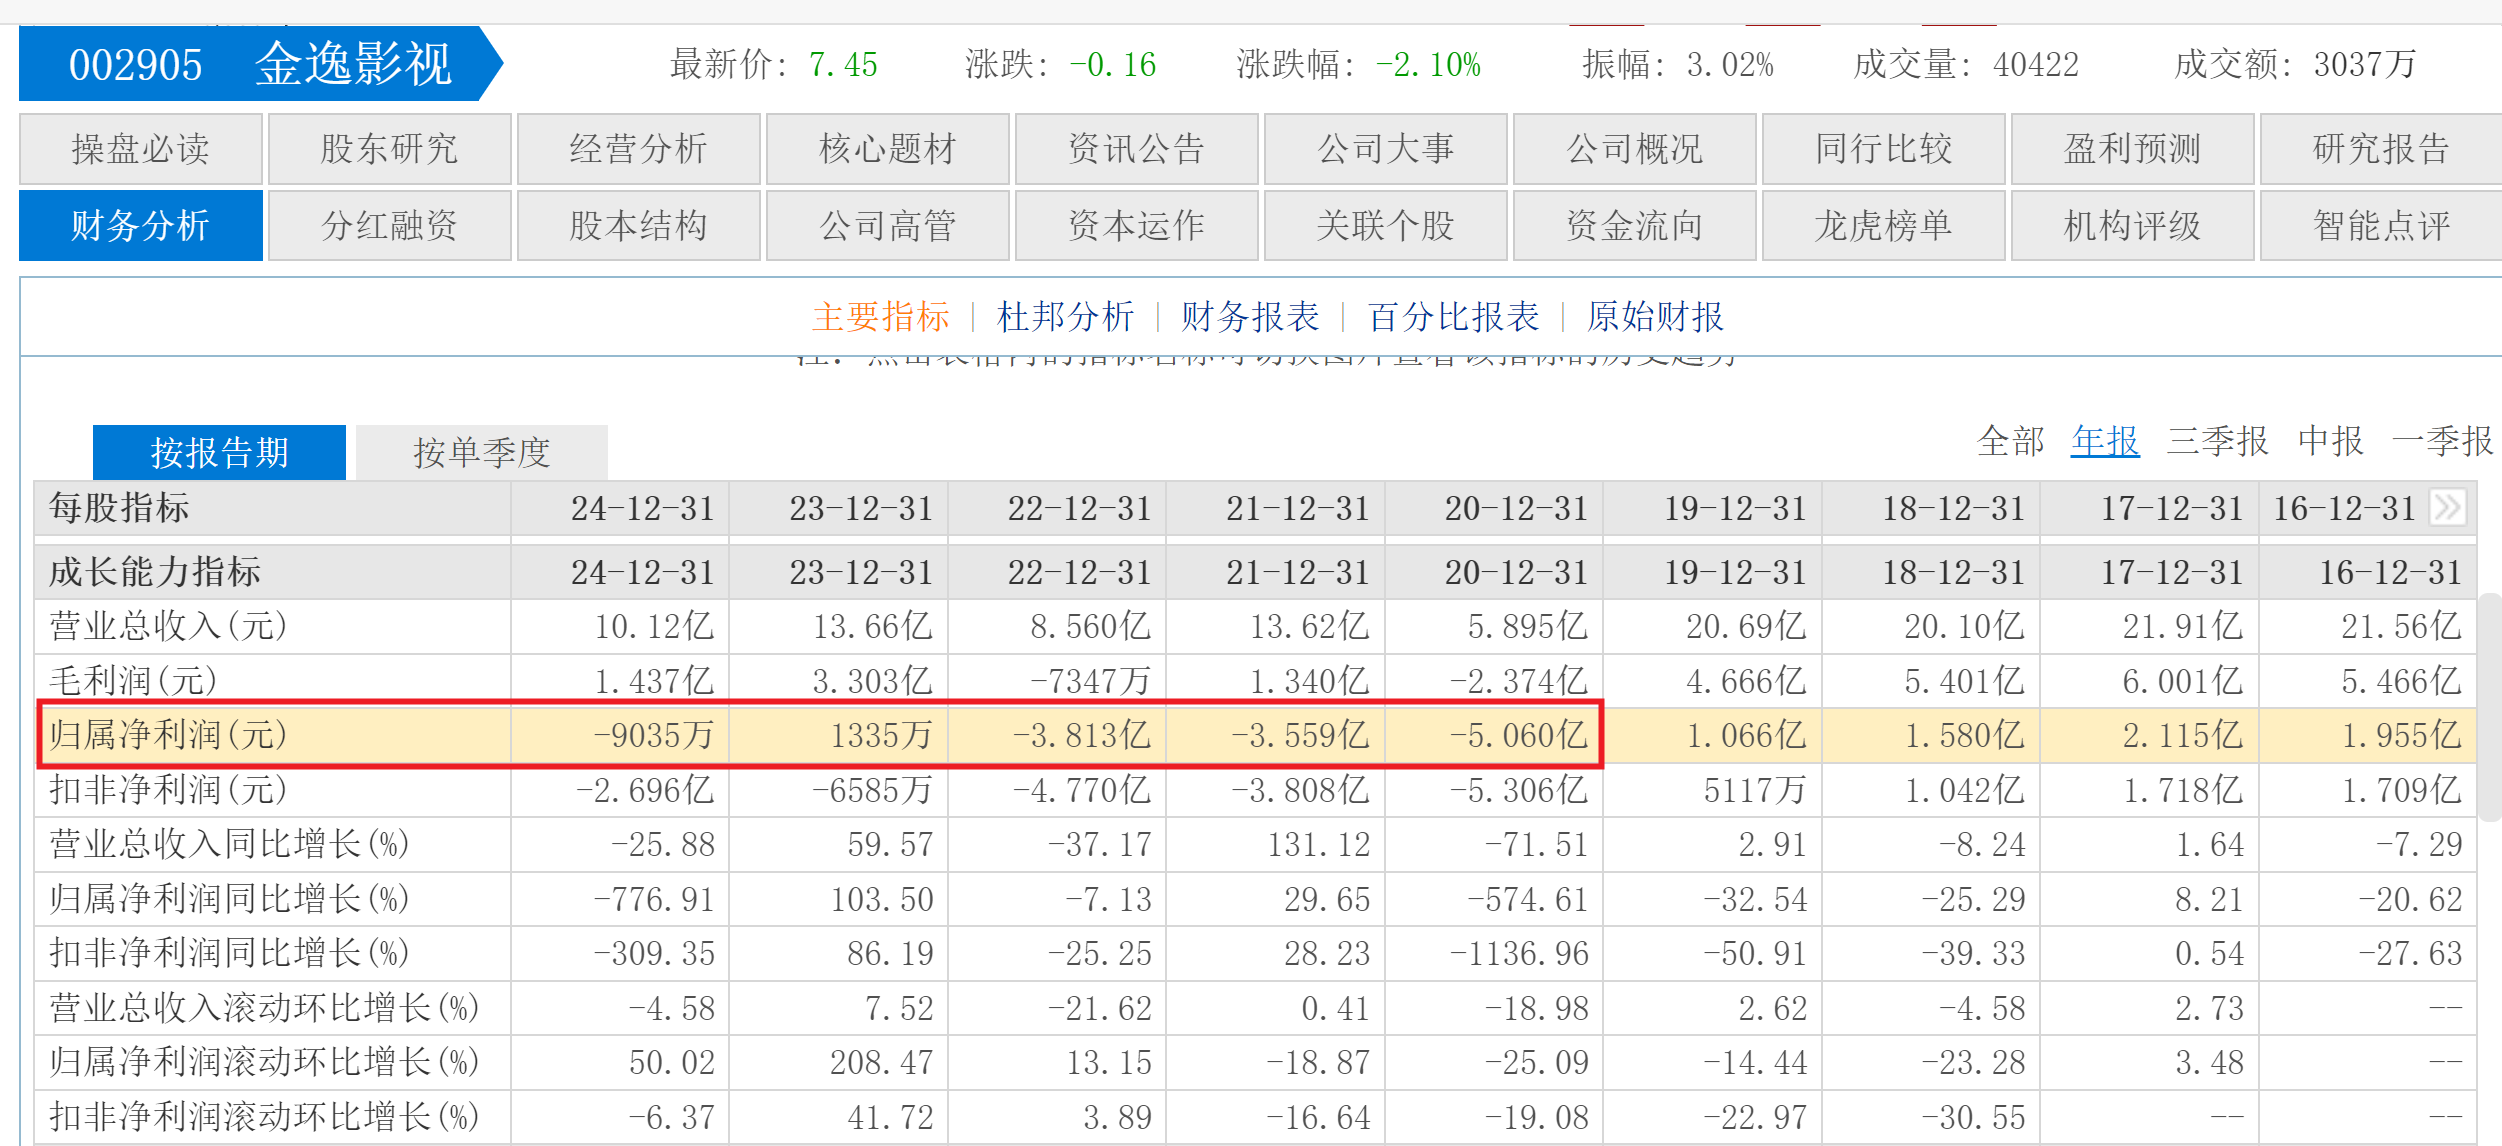Filter reports by 三季报
Image resolution: width=2502 pixels, height=1146 pixels.
pos(2216,440)
